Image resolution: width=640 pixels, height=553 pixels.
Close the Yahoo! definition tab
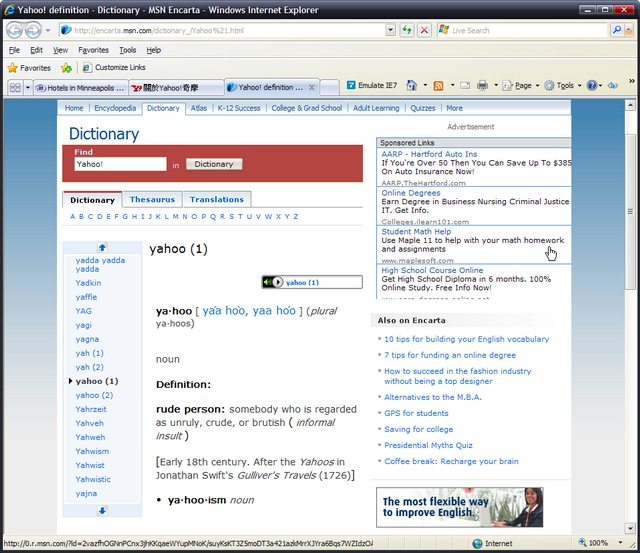311,87
